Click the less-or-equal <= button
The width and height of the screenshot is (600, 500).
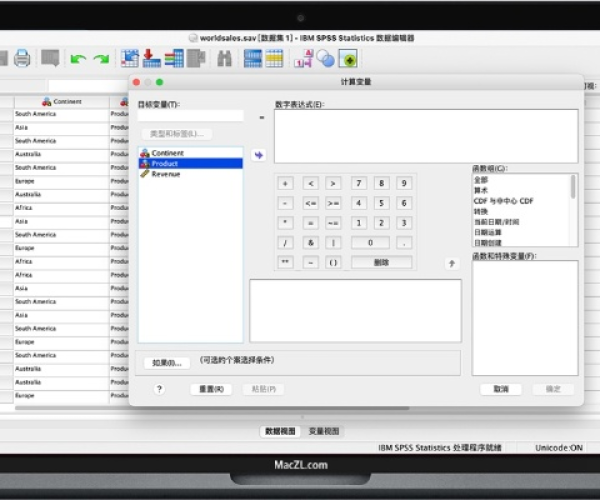pos(311,203)
